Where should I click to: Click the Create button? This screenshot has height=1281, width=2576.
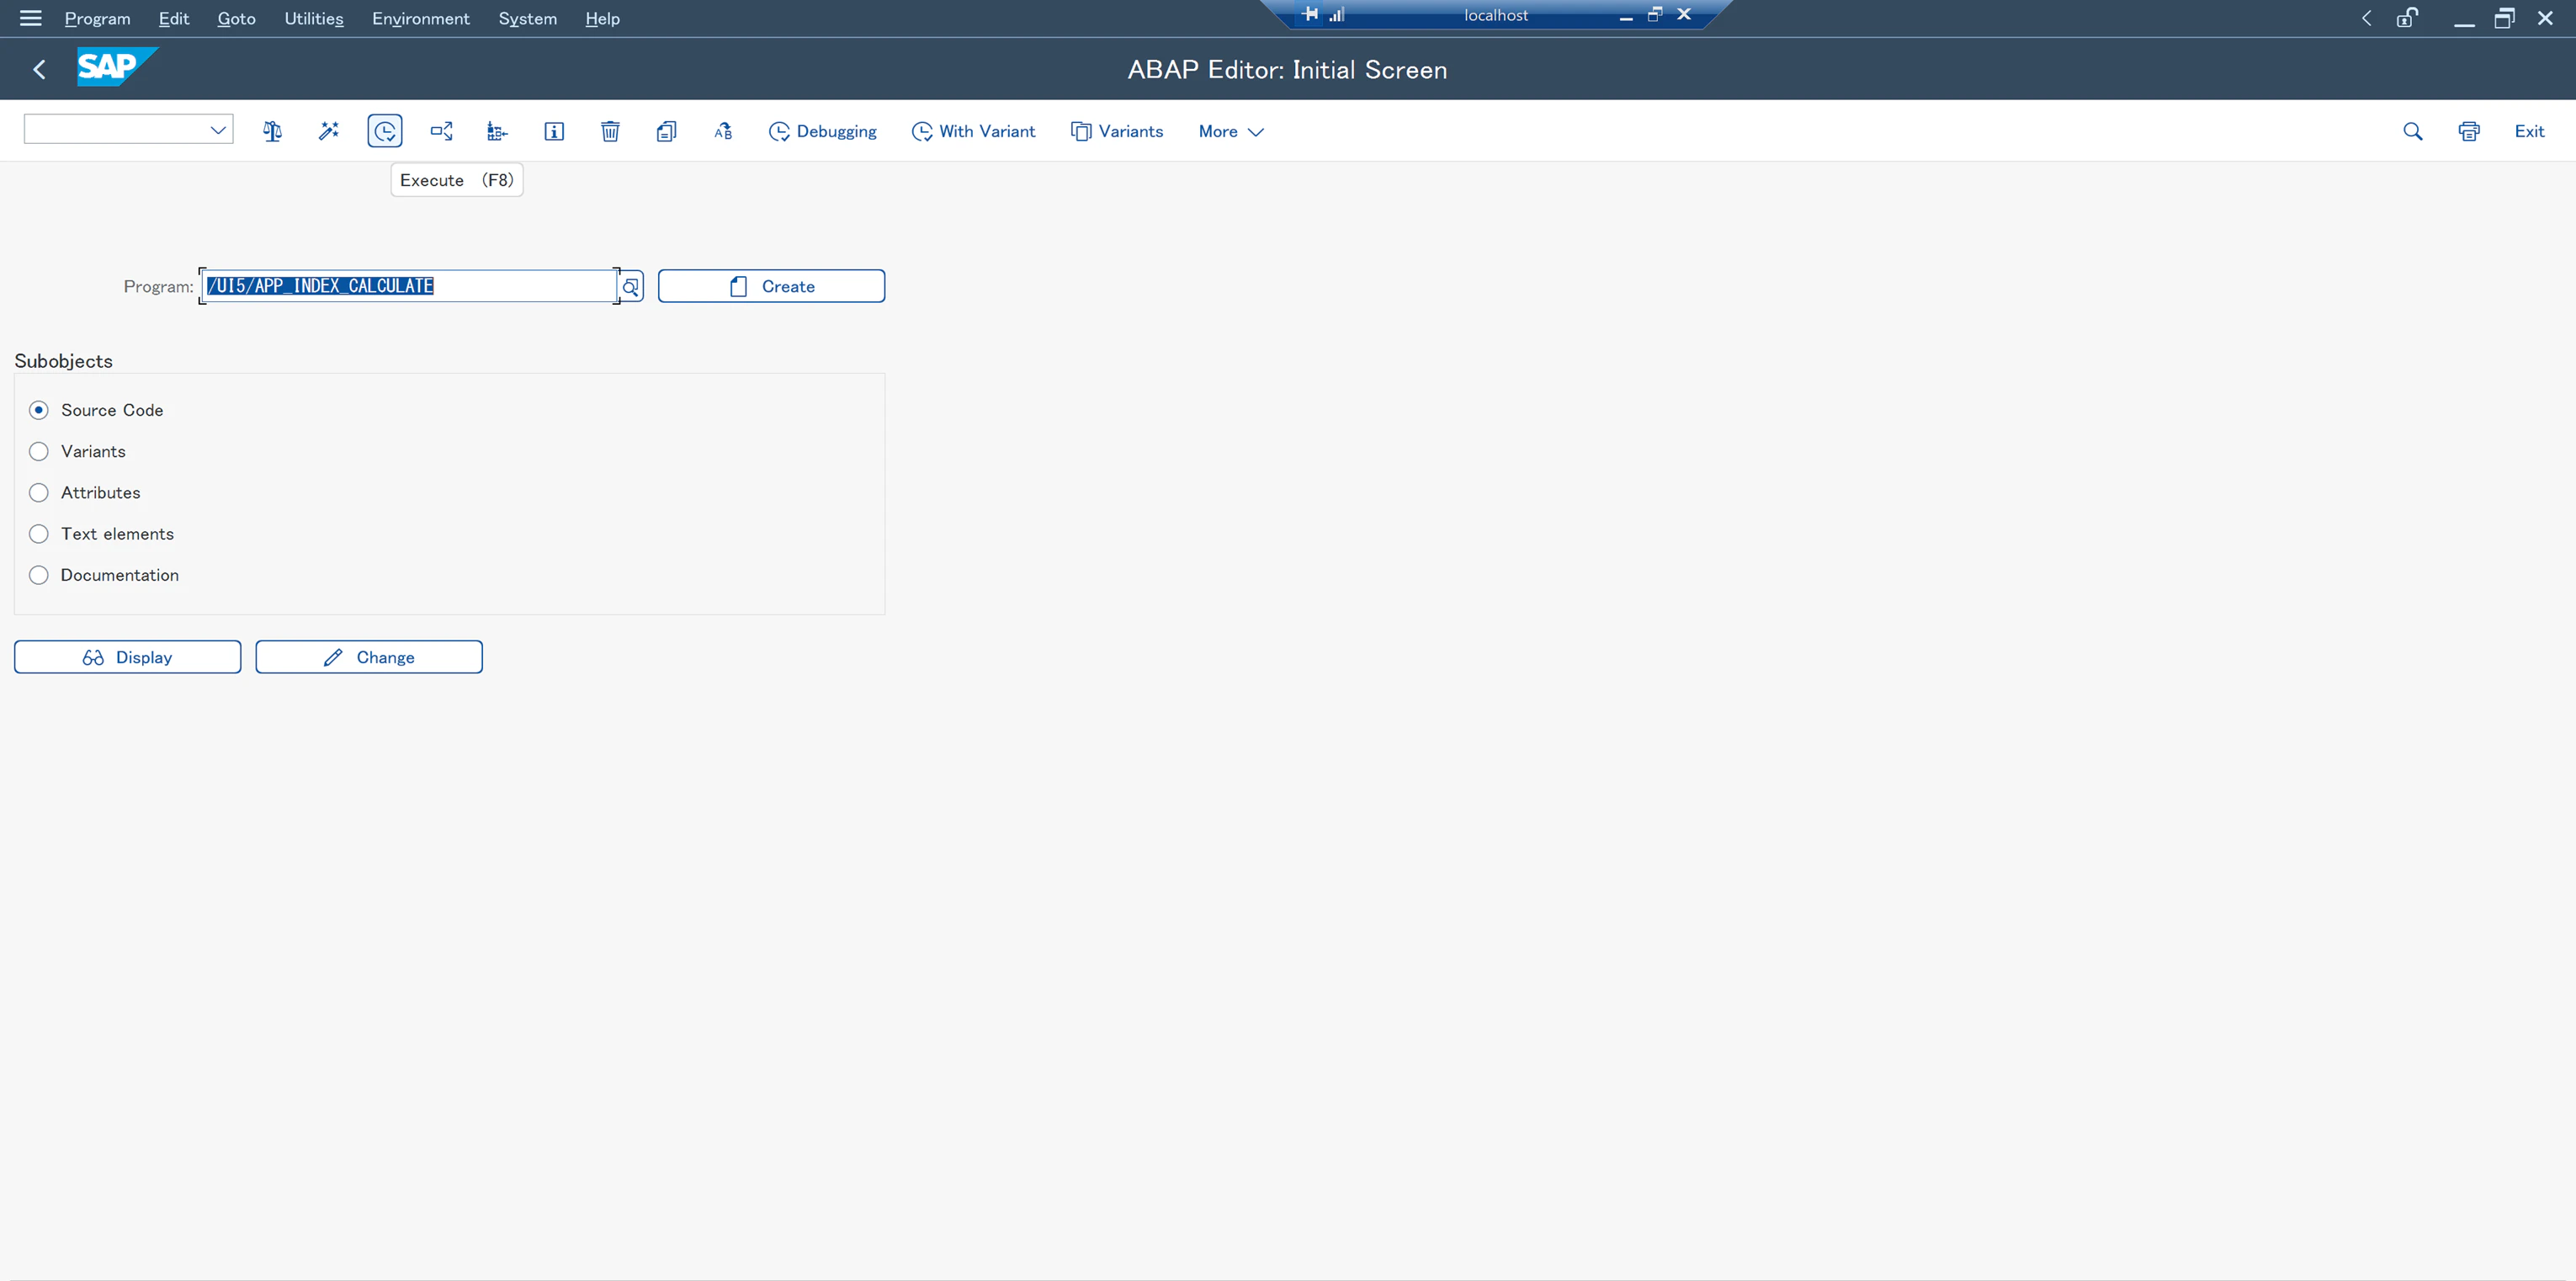click(x=771, y=286)
